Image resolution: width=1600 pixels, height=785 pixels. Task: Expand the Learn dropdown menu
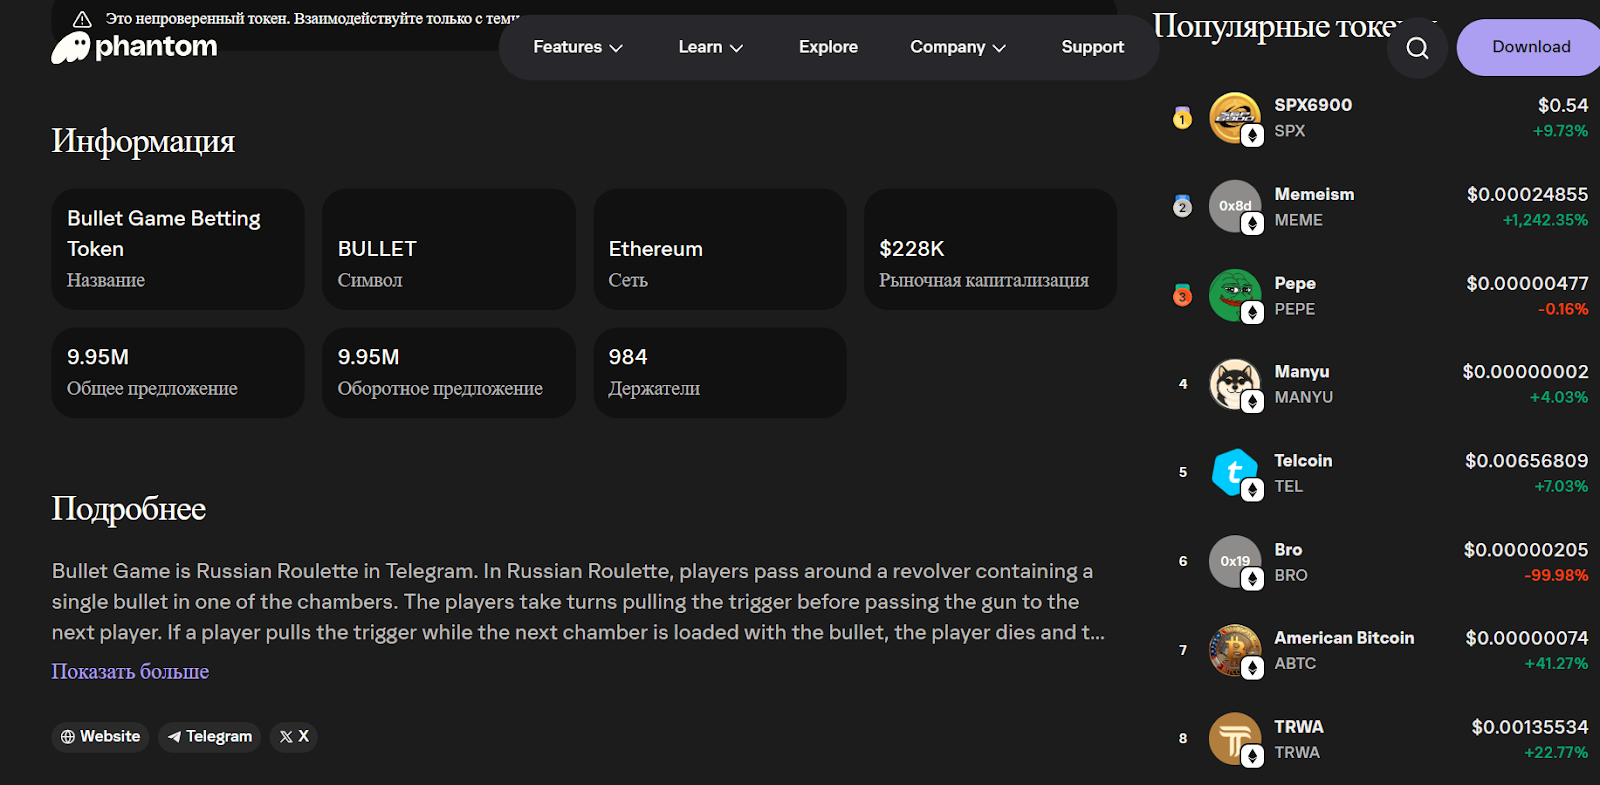710,47
